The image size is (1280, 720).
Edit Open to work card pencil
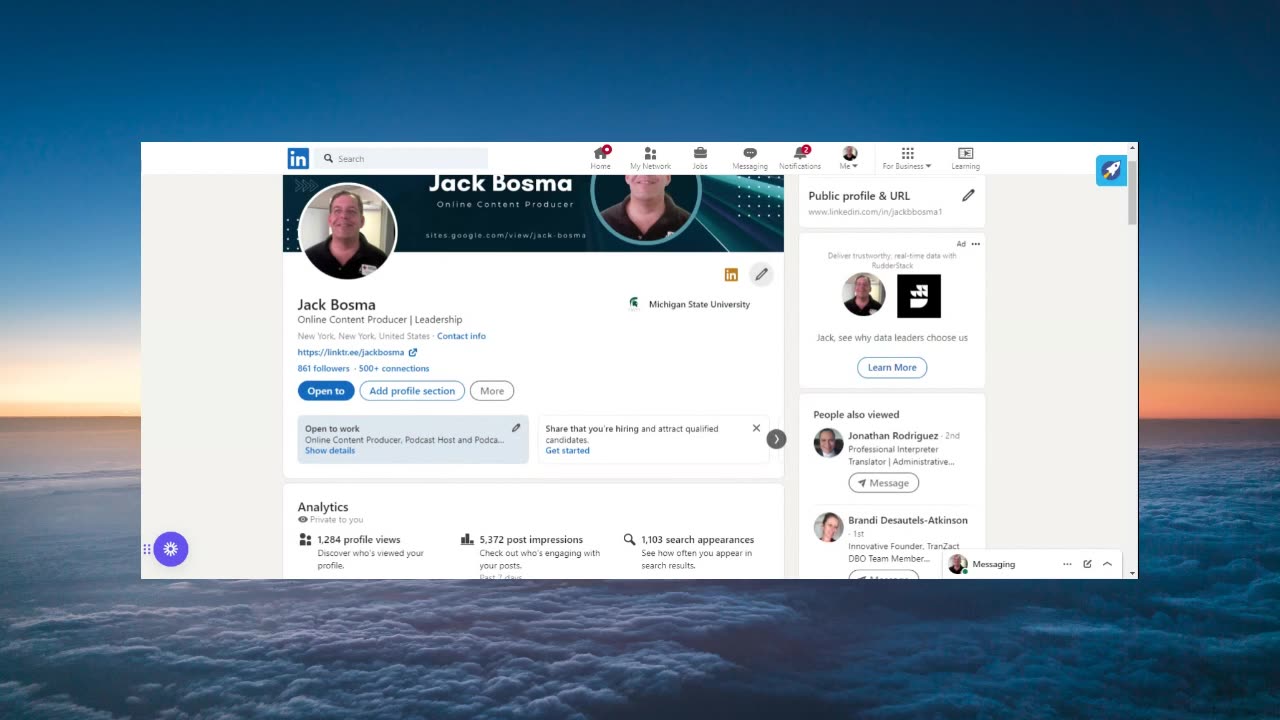[x=516, y=428]
